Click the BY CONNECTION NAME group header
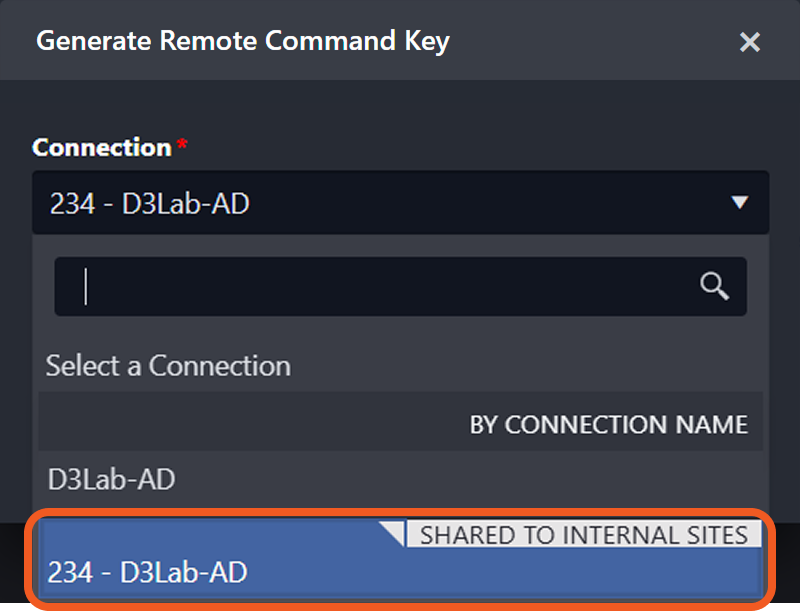Viewport: 800px width, 611px height. [x=608, y=424]
